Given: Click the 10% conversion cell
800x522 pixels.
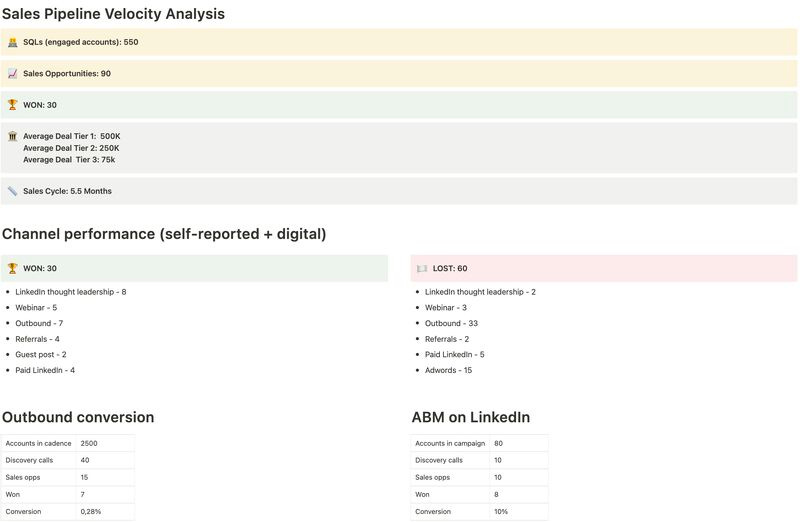Looking at the screenshot, I should (x=519, y=511).
